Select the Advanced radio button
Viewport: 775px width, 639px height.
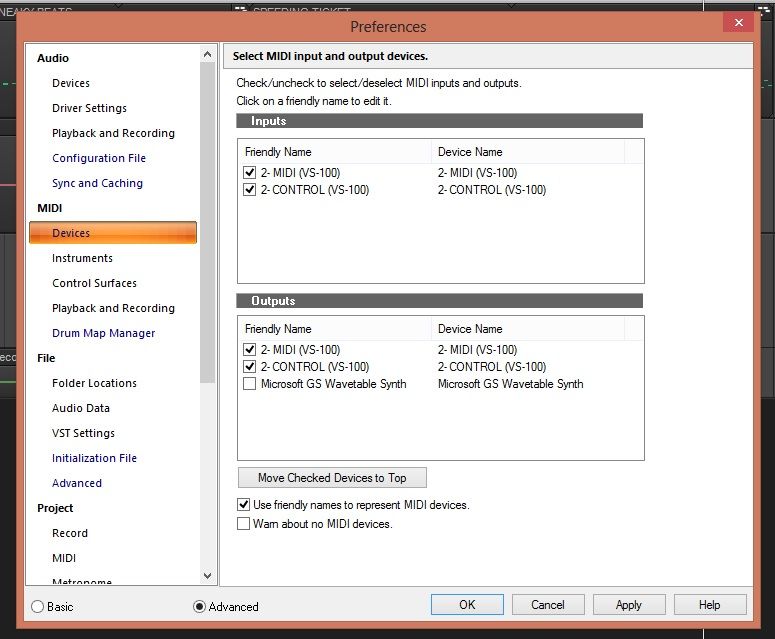(x=199, y=606)
